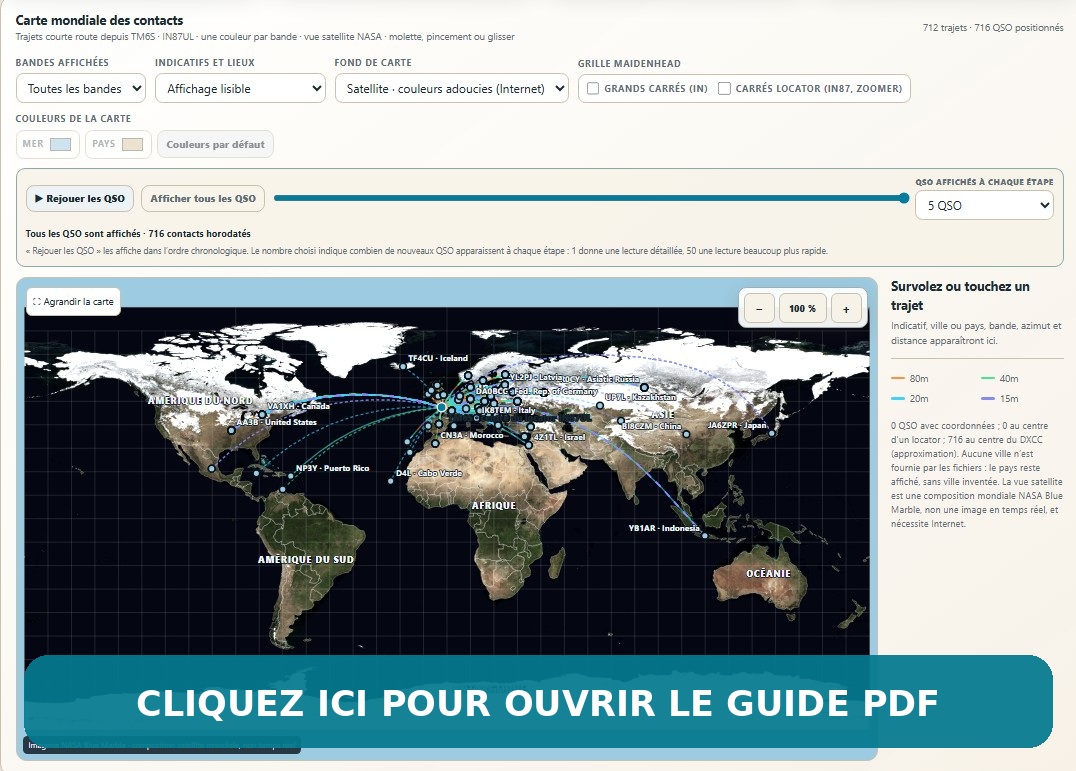
Task: Pick the MER sea color swatch
Action: (x=60, y=144)
